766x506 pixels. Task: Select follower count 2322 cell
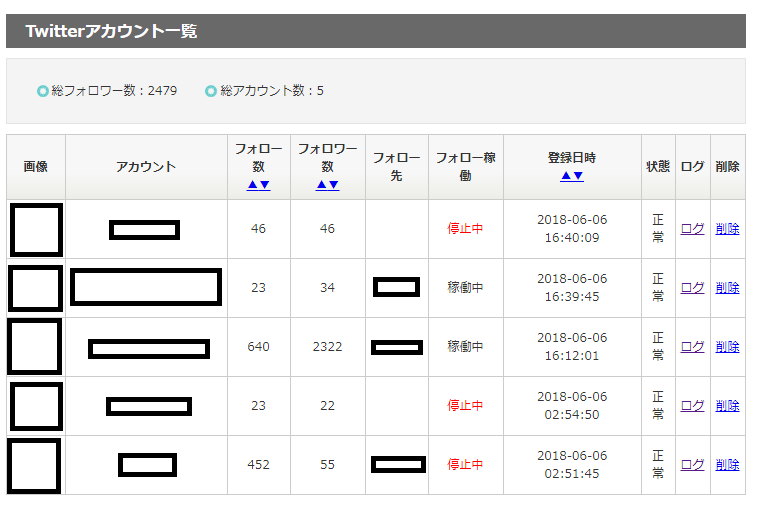coord(327,347)
